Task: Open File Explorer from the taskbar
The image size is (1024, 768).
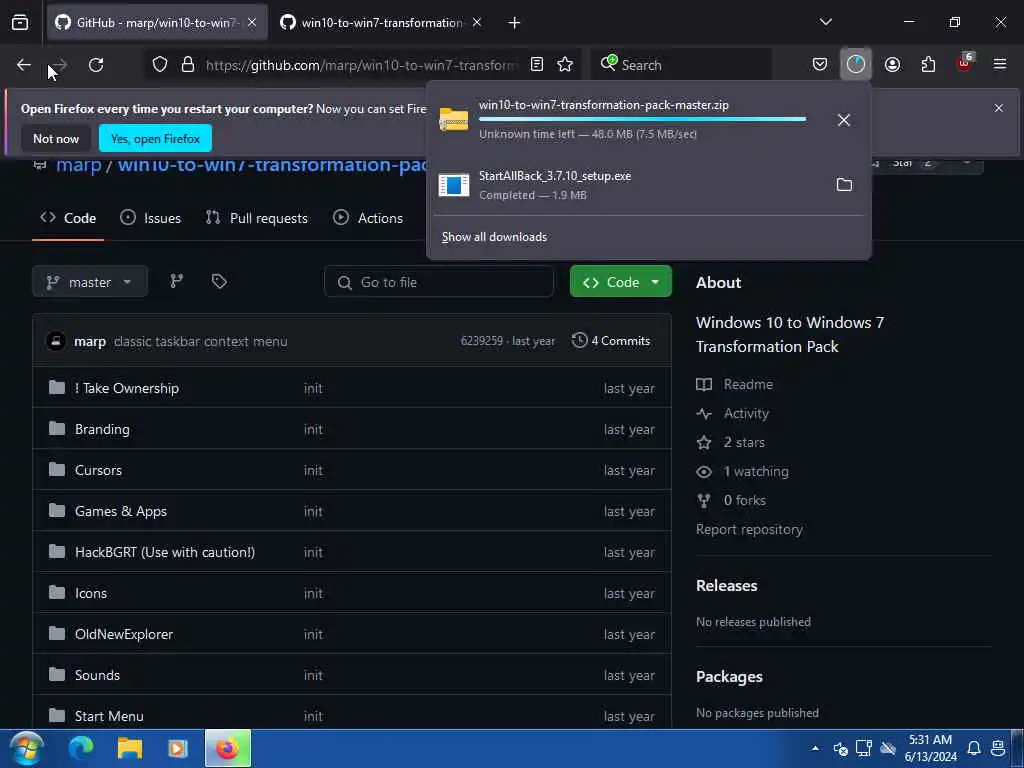Action: (x=129, y=748)
